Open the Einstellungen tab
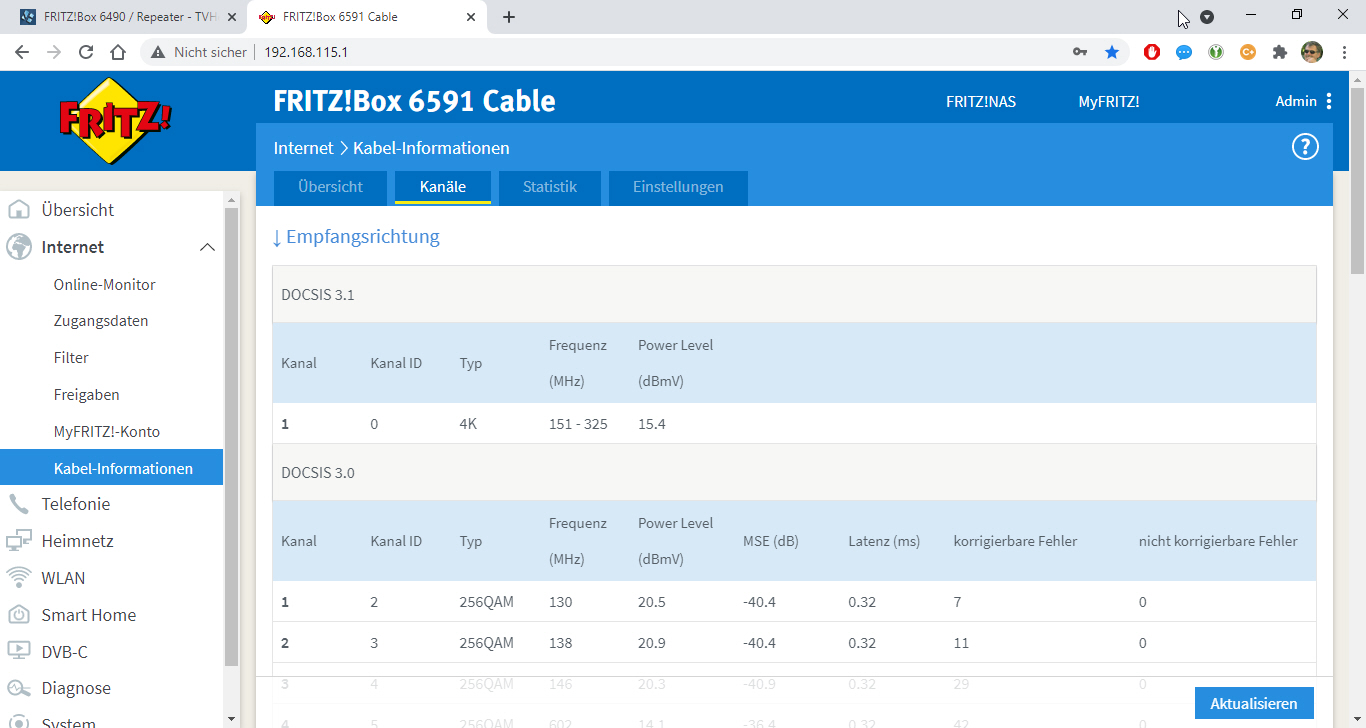Image resolution: width=1366 pixels, height=728 pixels. (x=678, y=187)
